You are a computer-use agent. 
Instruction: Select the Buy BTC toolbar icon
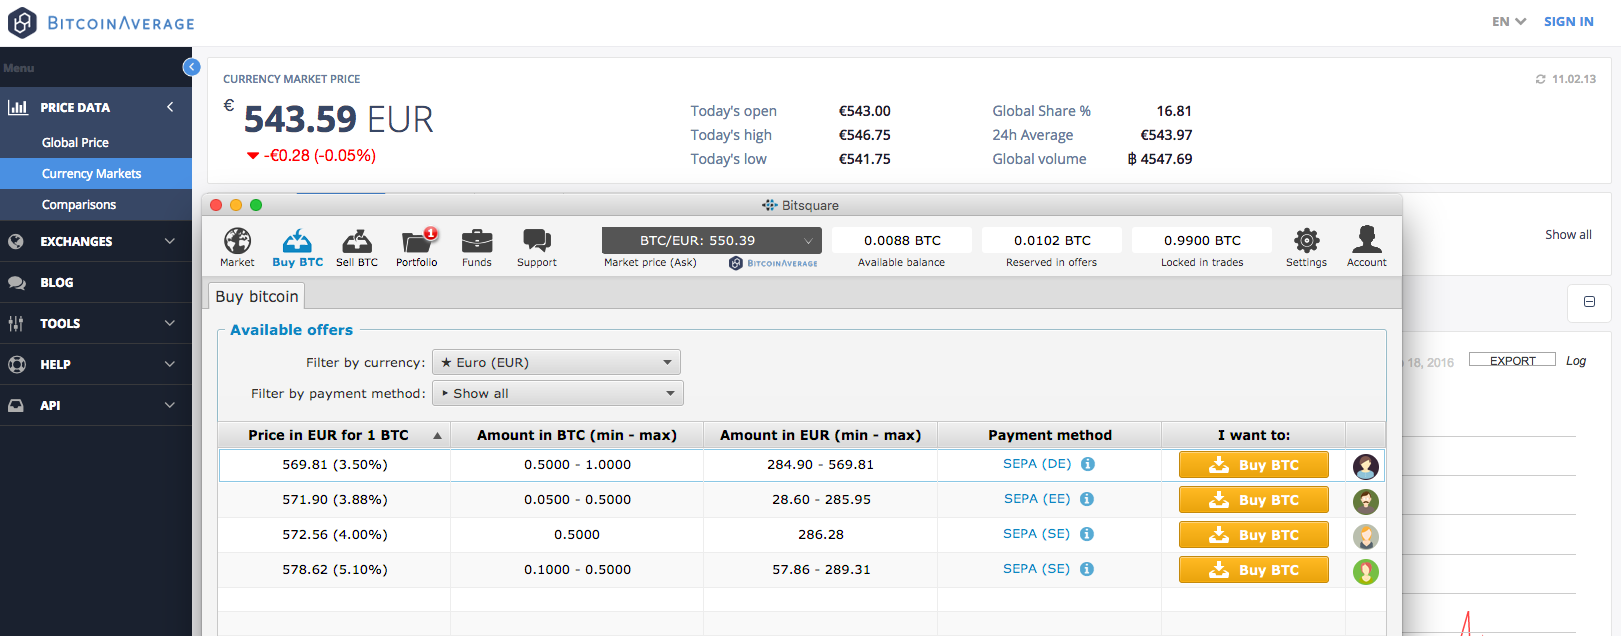[297, 247]
